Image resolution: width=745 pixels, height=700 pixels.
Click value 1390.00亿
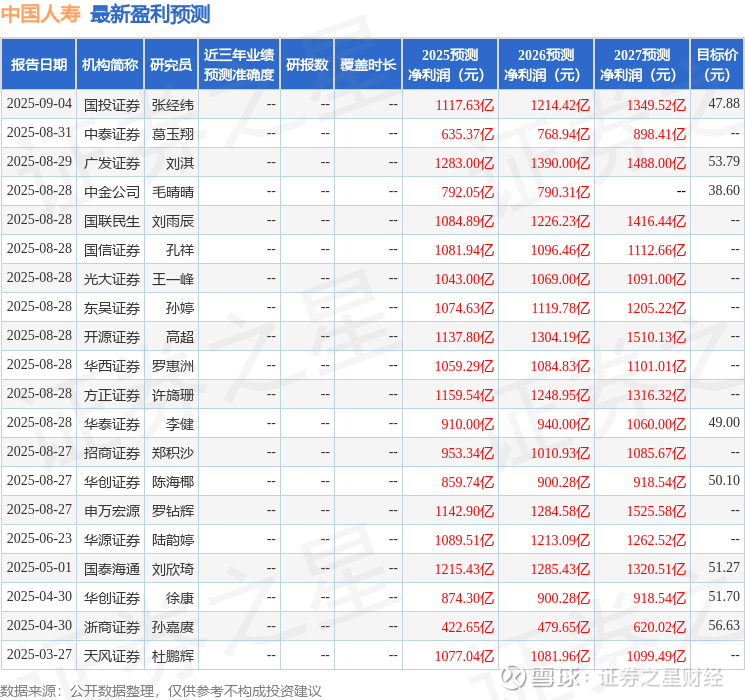[561, 163]
